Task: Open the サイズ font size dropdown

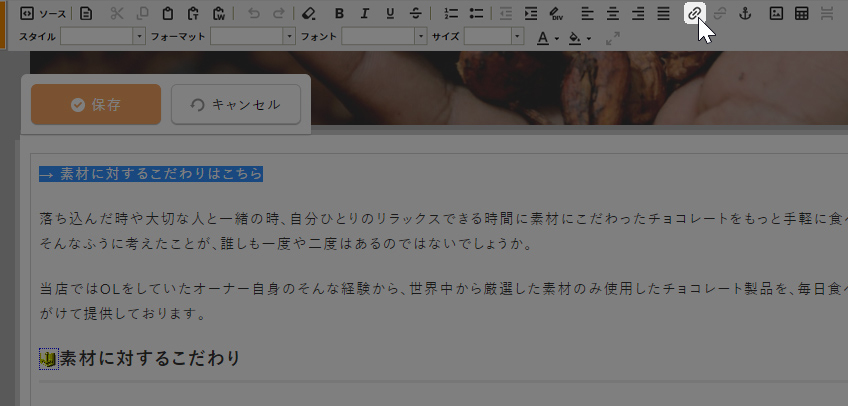Action: click(517, 37)
